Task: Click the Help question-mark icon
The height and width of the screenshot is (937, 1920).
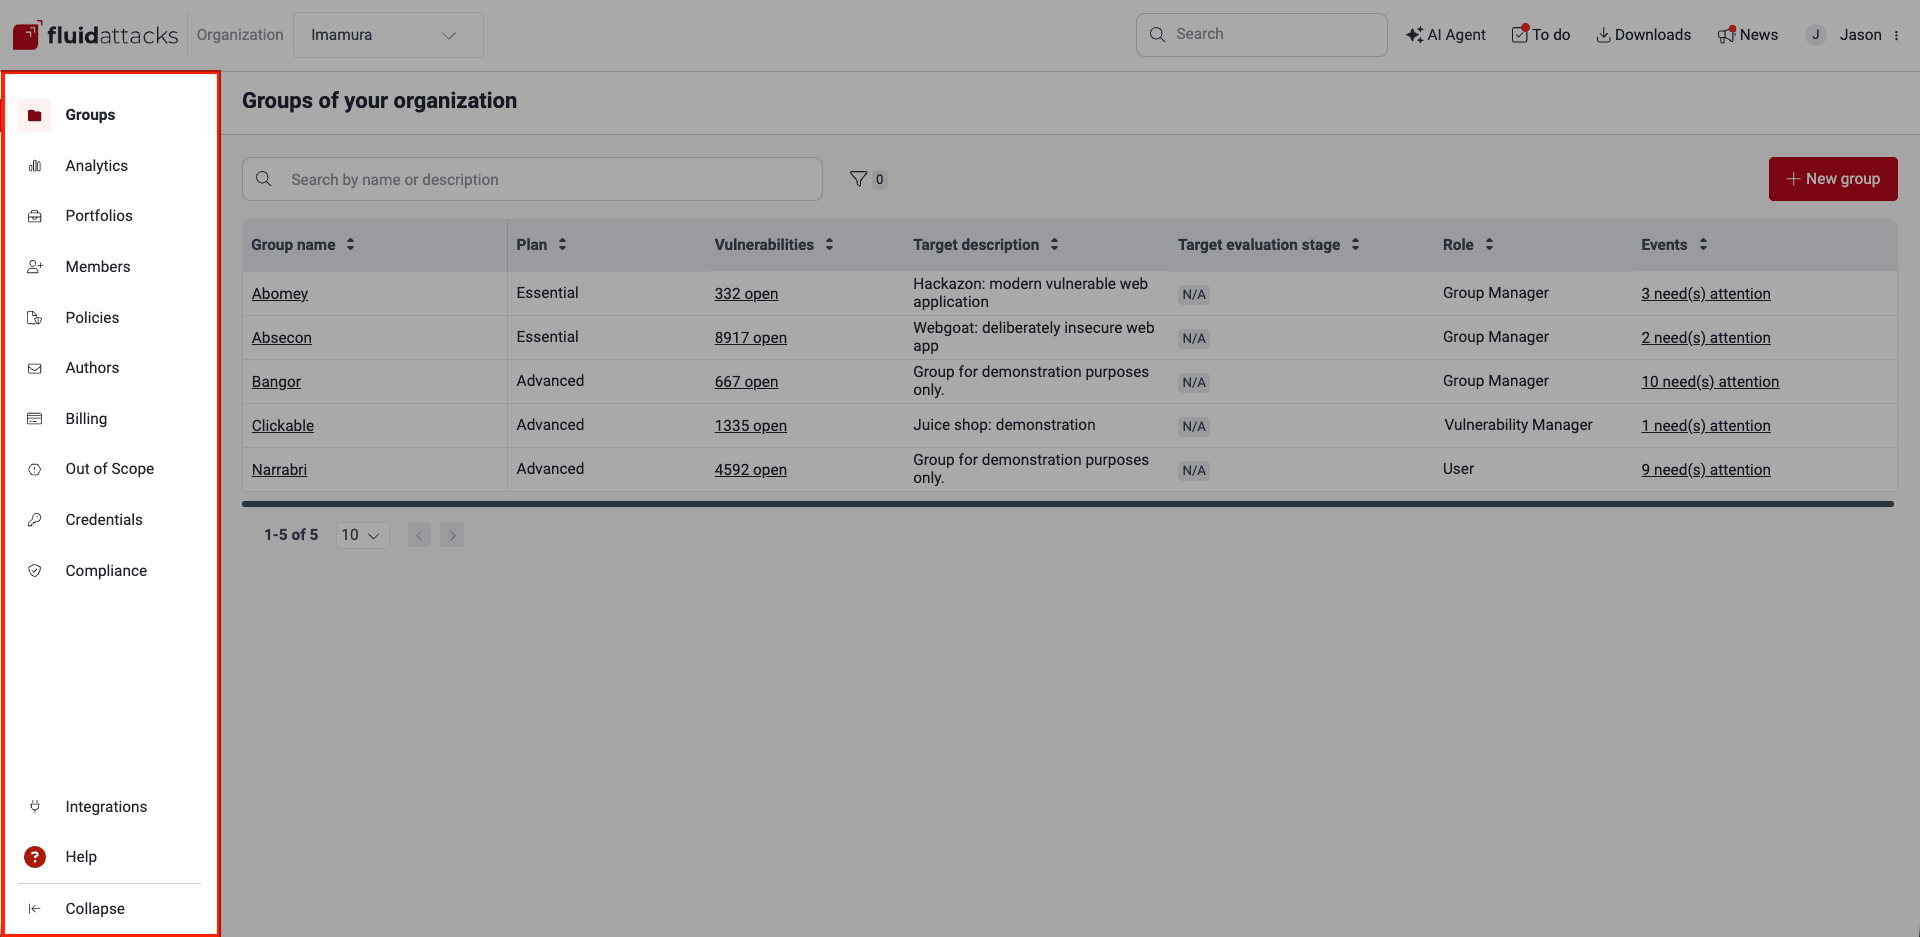Action: [35, 856]
